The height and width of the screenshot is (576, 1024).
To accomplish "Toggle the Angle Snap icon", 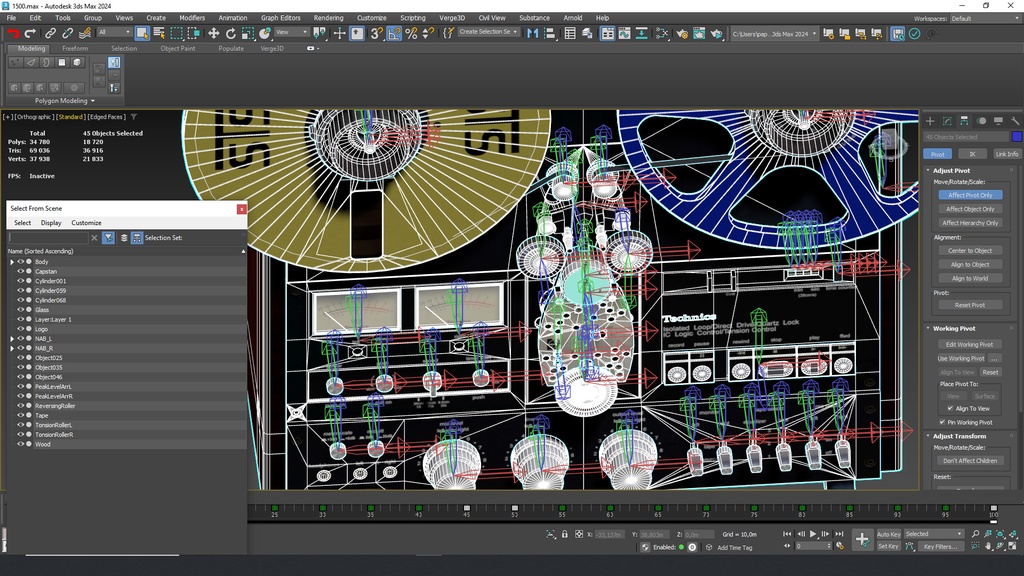I will coord(394,33).
